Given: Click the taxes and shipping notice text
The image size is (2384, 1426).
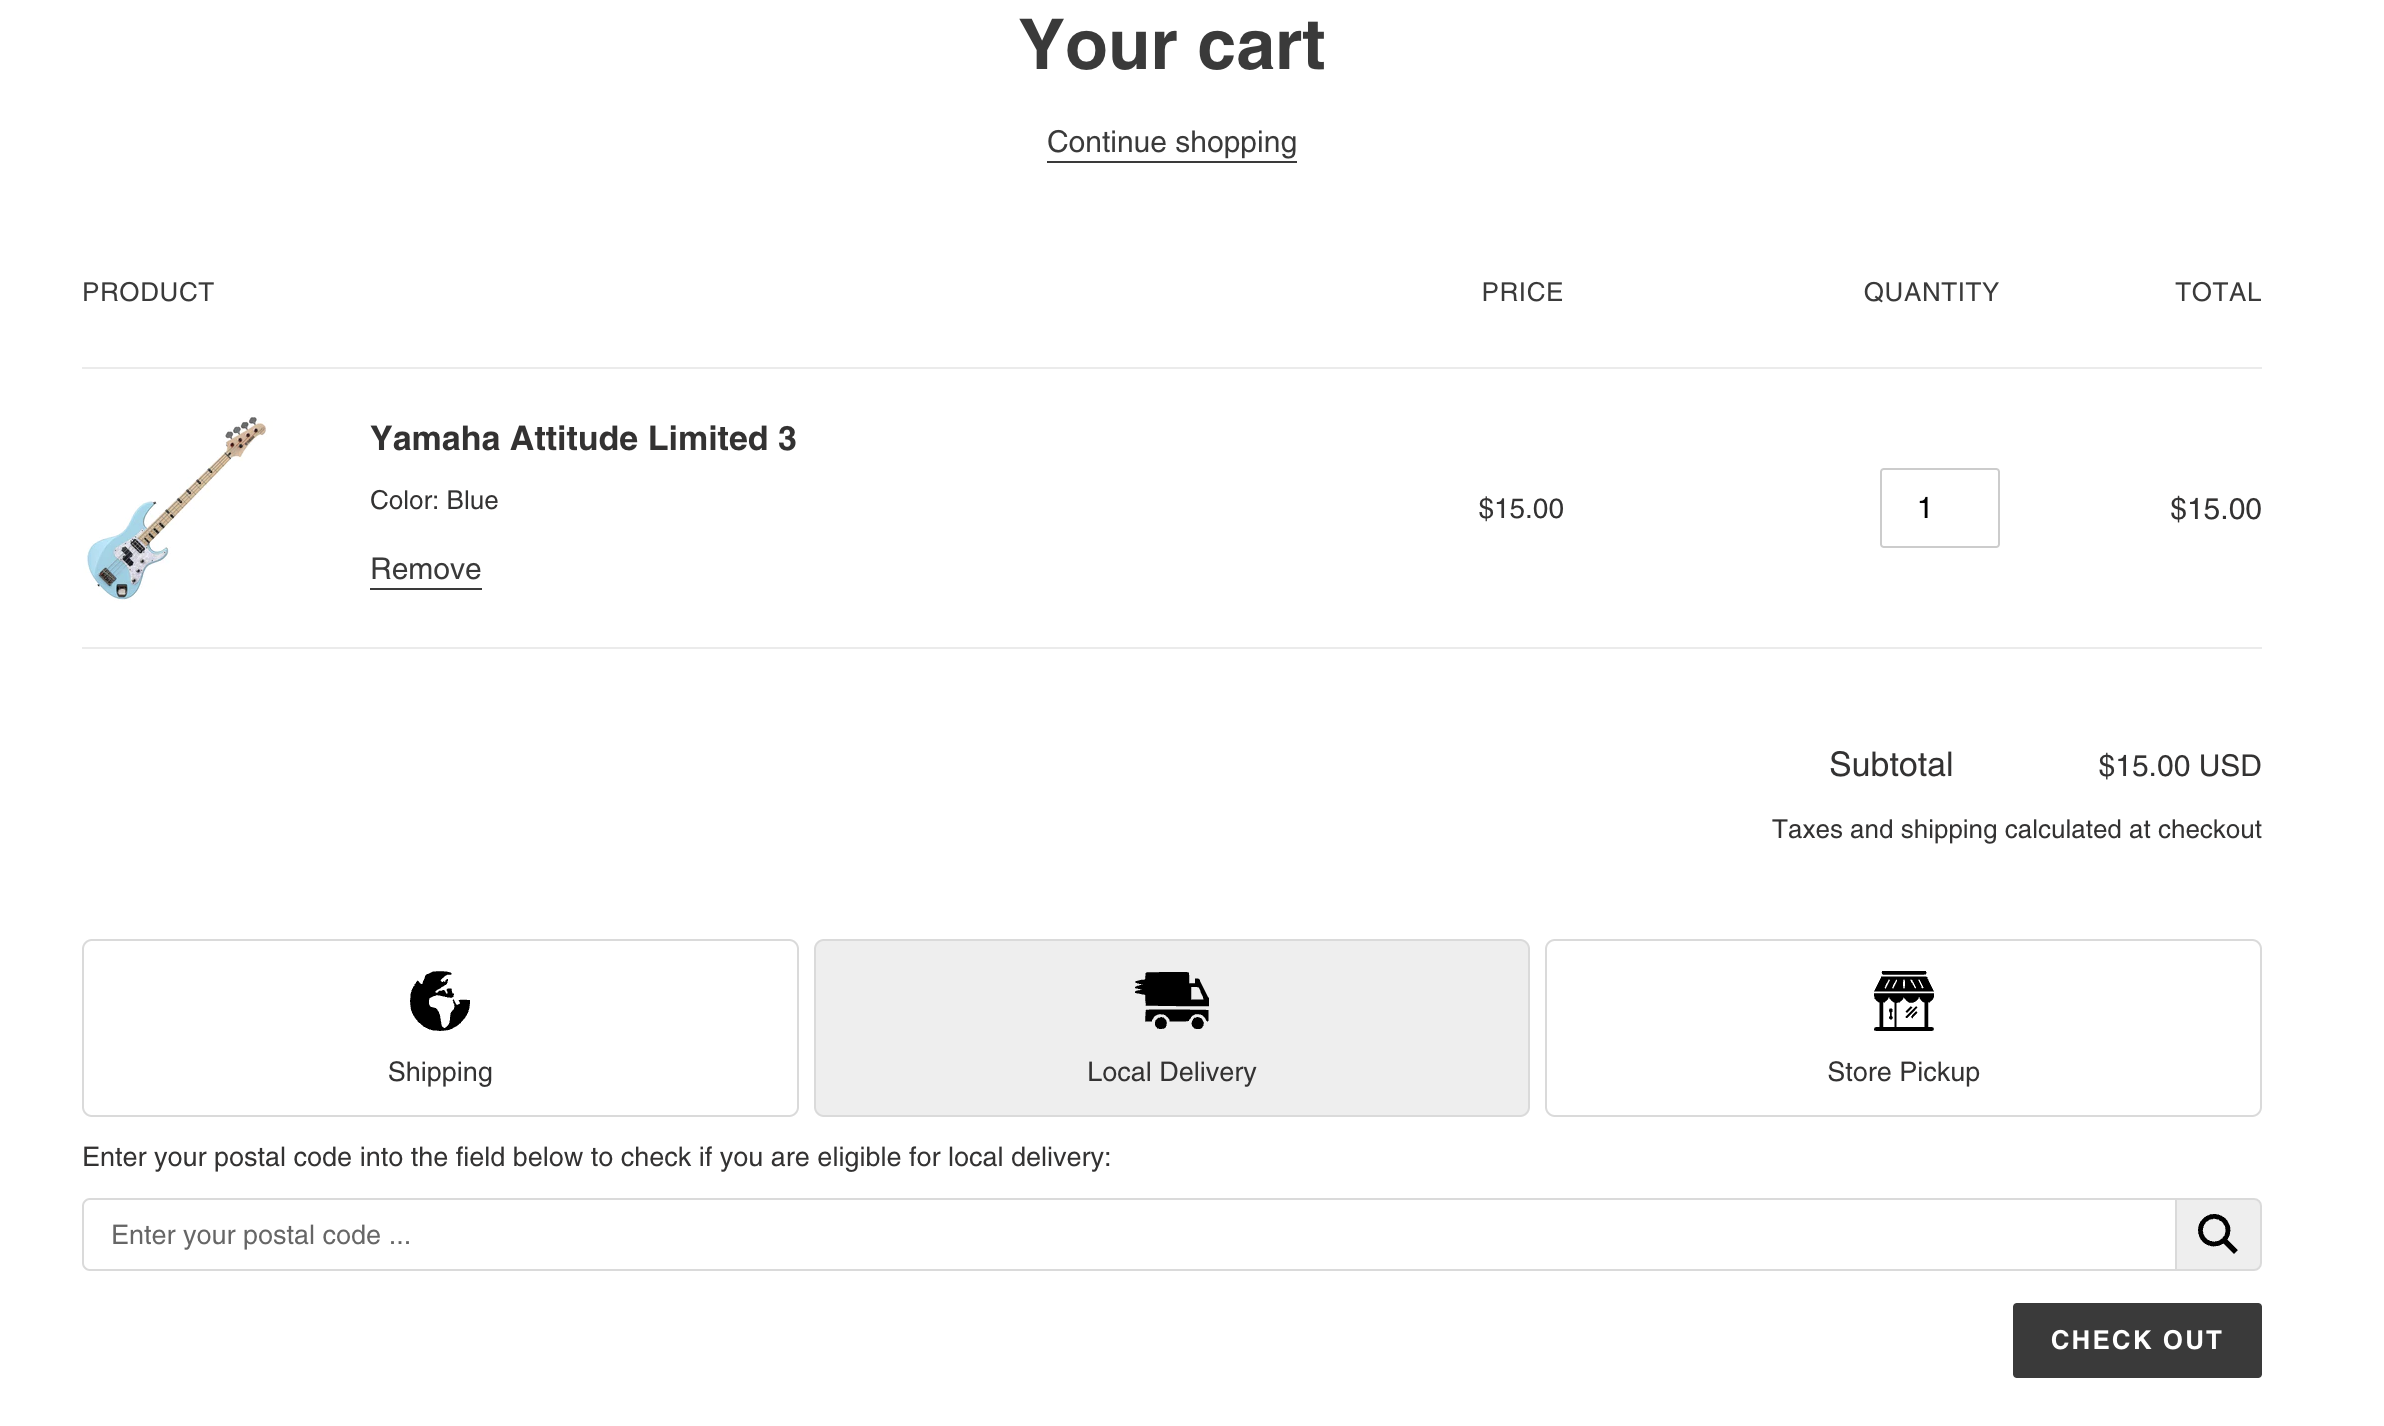Looking at the screenshot, I should click(2016, 829).
